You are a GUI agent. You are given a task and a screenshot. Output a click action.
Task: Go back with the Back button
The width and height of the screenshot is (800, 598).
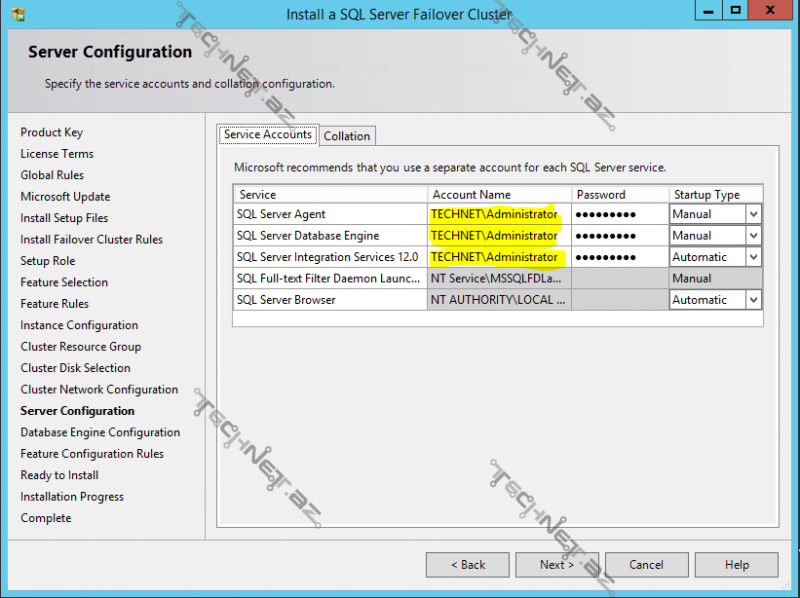click(x=467, y=565)
